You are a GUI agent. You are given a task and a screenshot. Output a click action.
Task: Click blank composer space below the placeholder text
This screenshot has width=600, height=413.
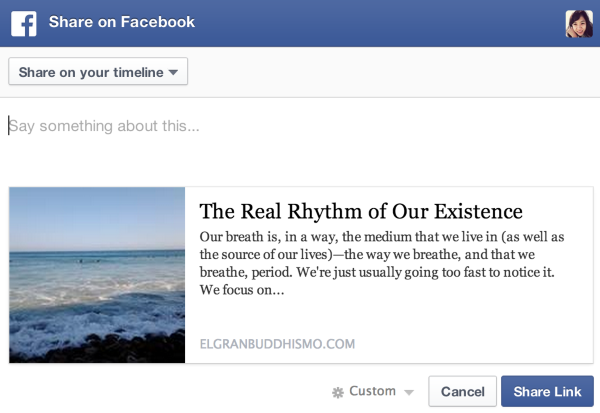point(300,160)
